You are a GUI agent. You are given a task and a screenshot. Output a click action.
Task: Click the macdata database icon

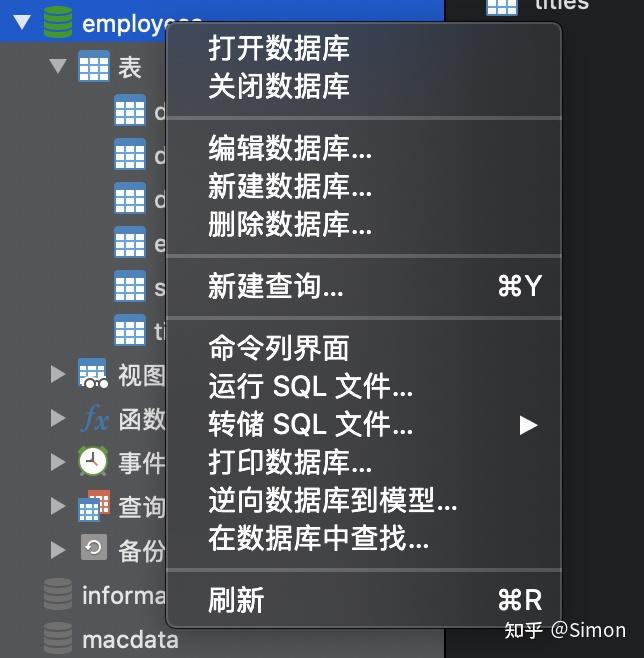(58, 639)
